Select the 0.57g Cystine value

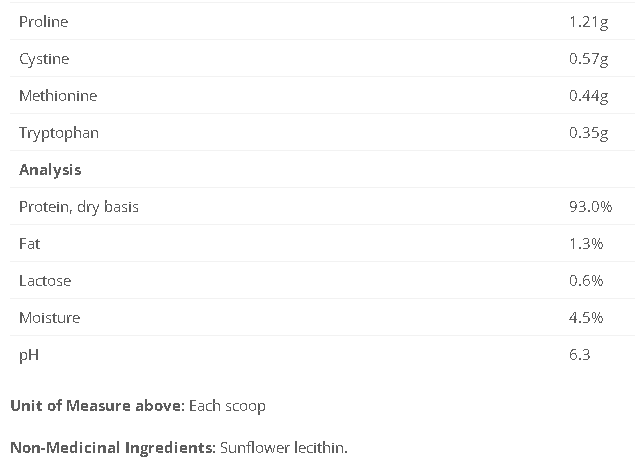point(588,59)
